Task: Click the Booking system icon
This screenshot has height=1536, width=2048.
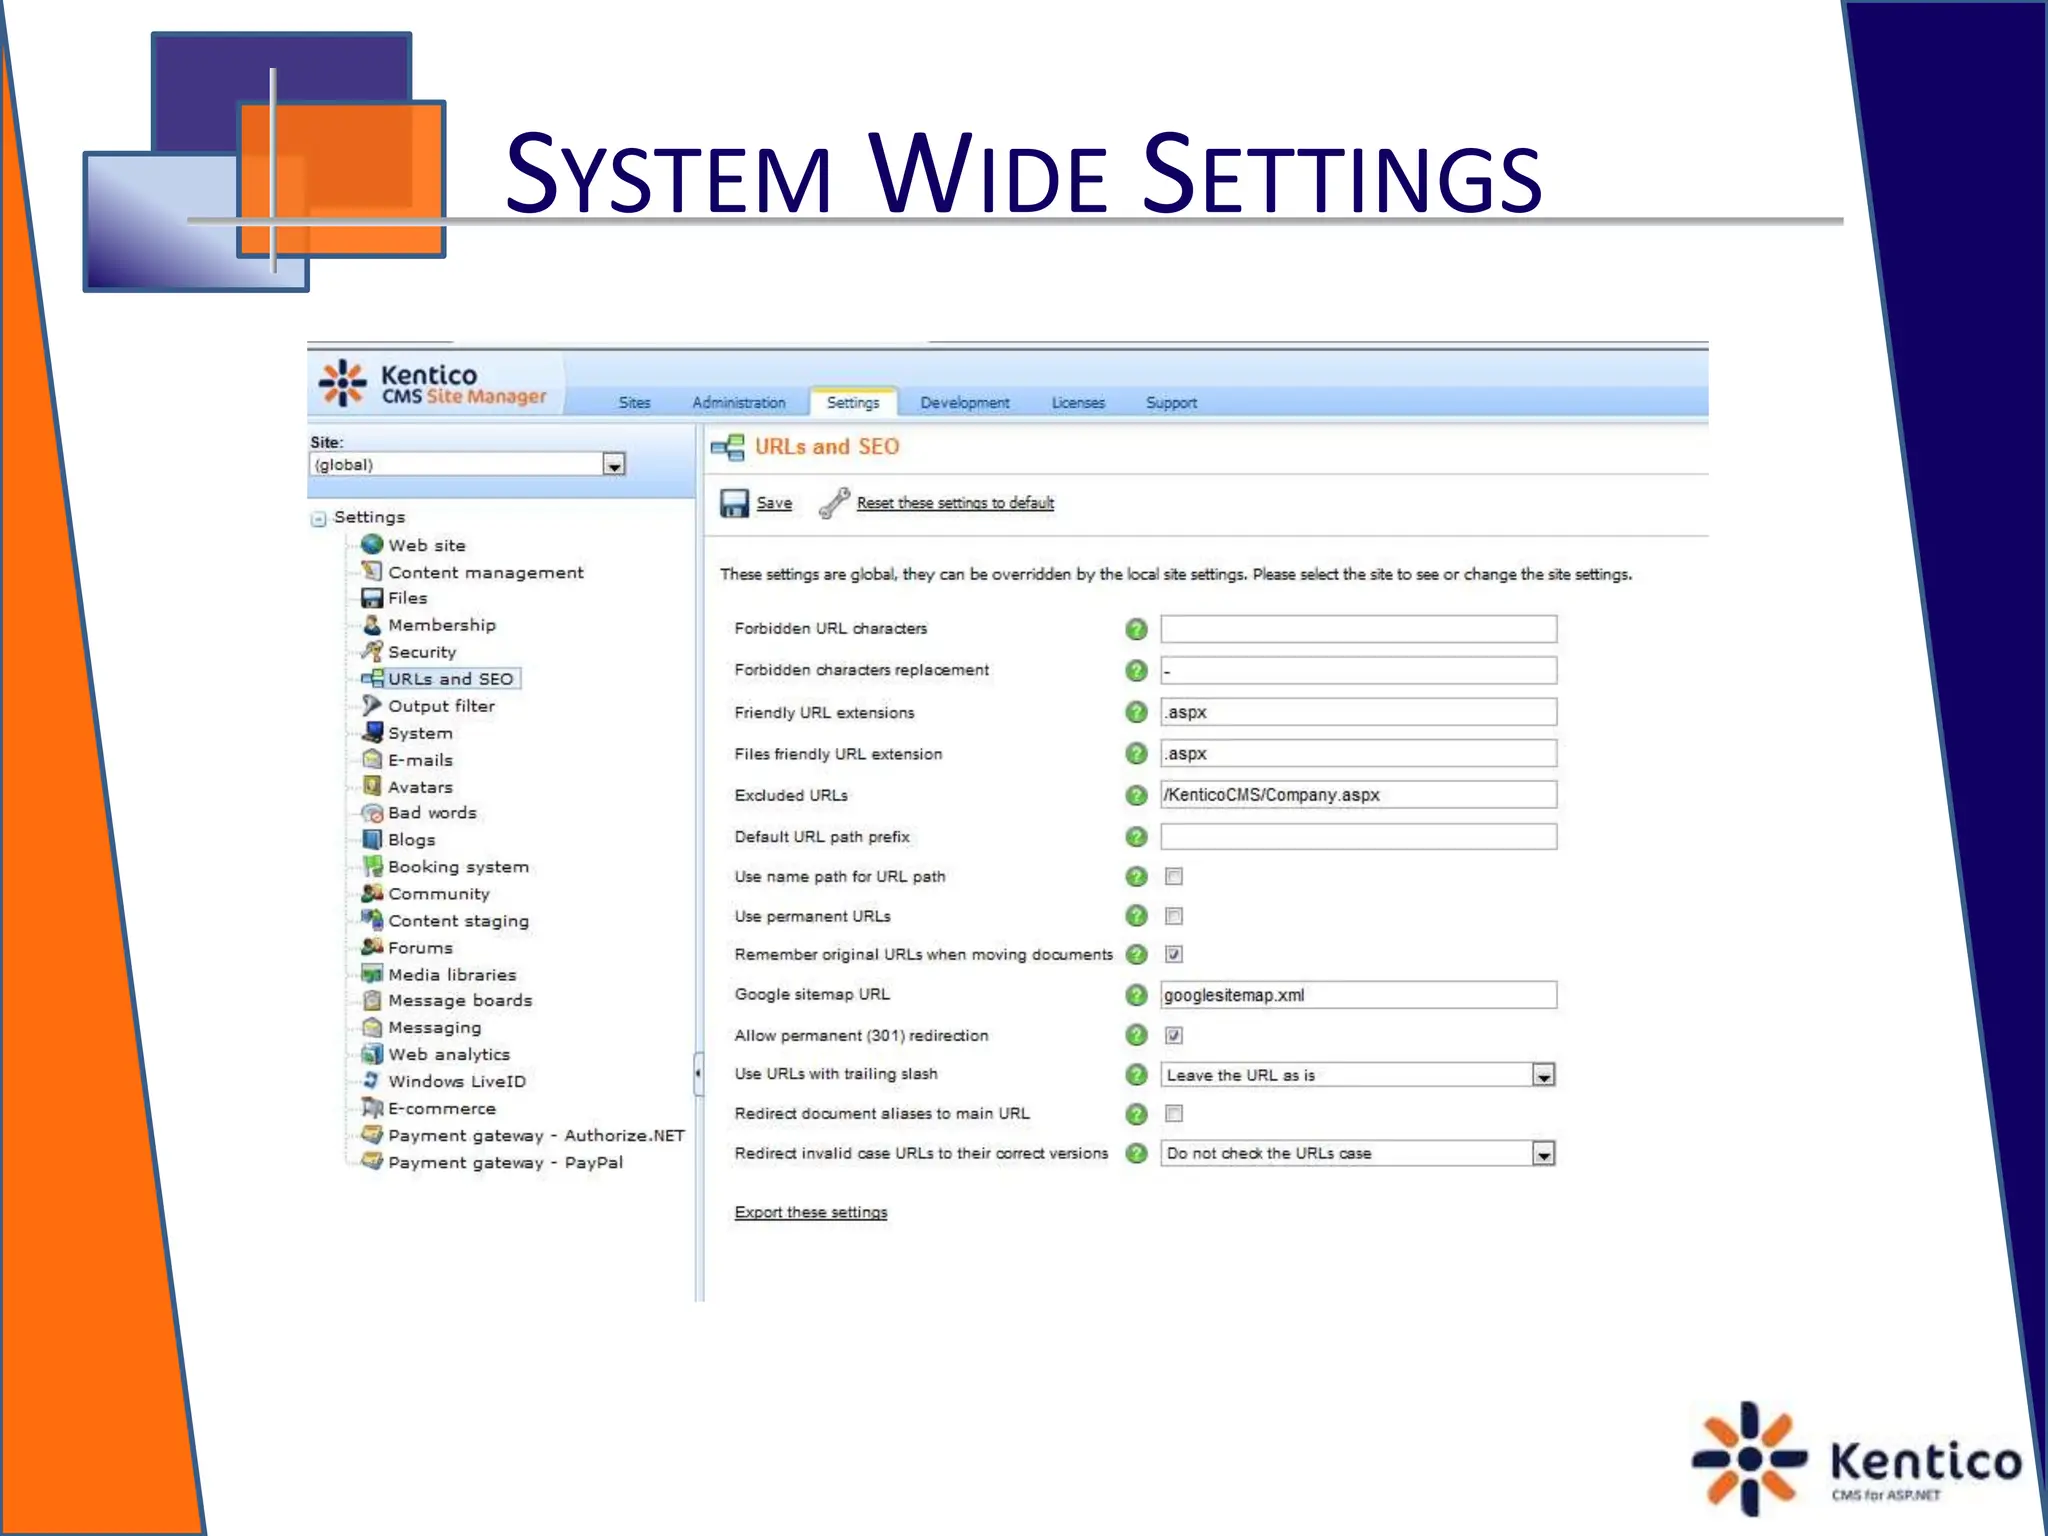Action: click(x=372, y=867)
